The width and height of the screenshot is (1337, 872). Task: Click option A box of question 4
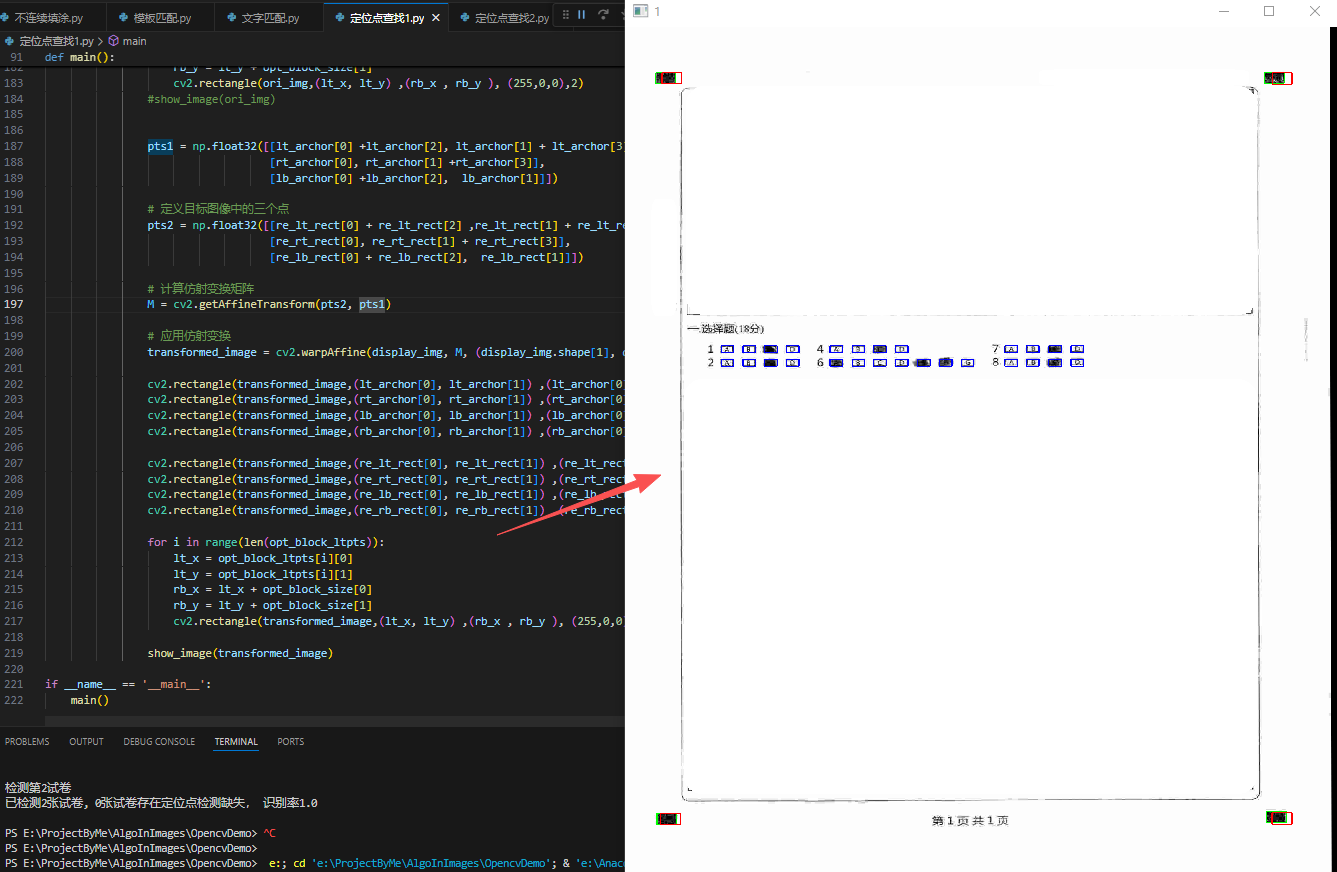[837, 349]
